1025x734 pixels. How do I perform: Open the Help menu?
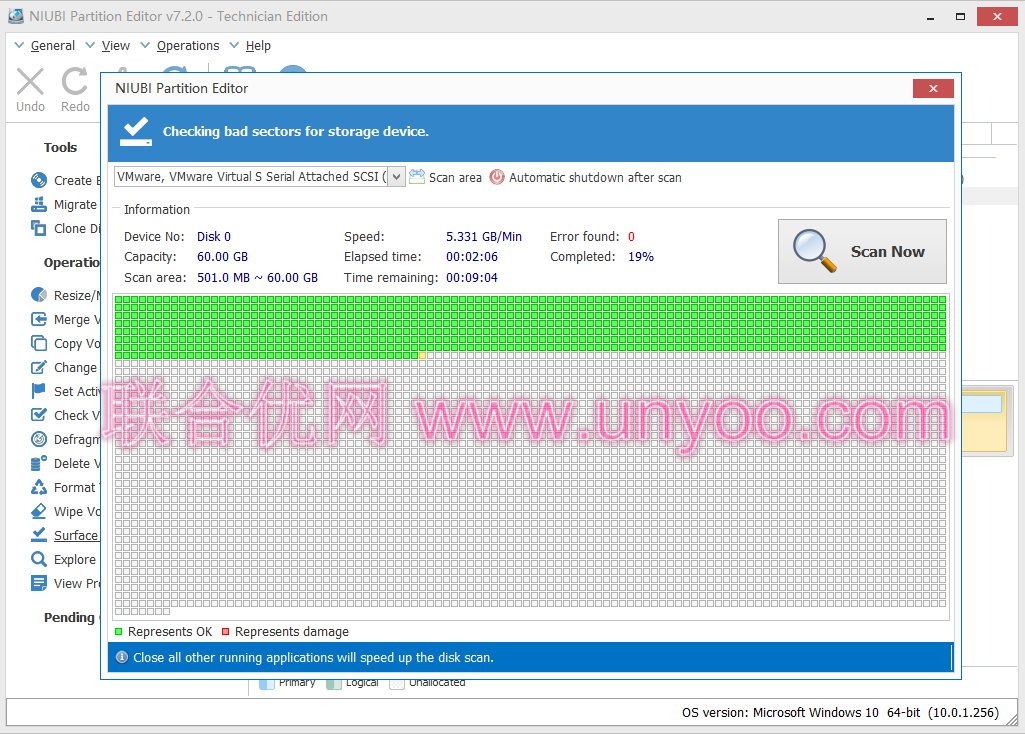tap(258, 46)
